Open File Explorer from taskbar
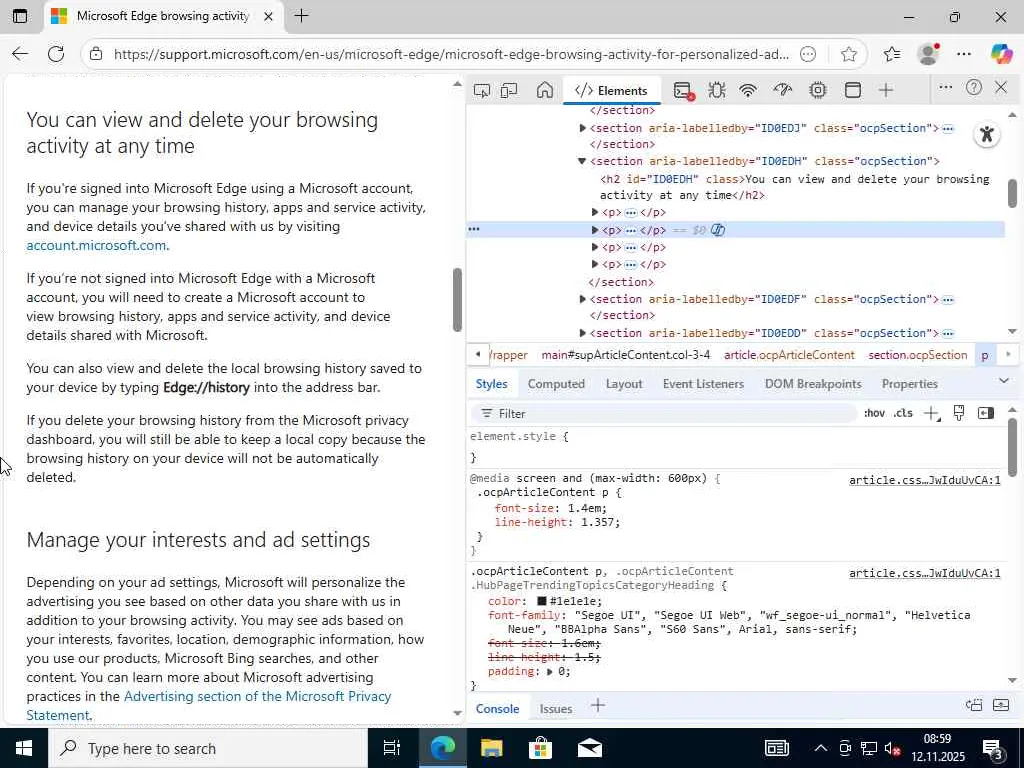 (491, 748)
